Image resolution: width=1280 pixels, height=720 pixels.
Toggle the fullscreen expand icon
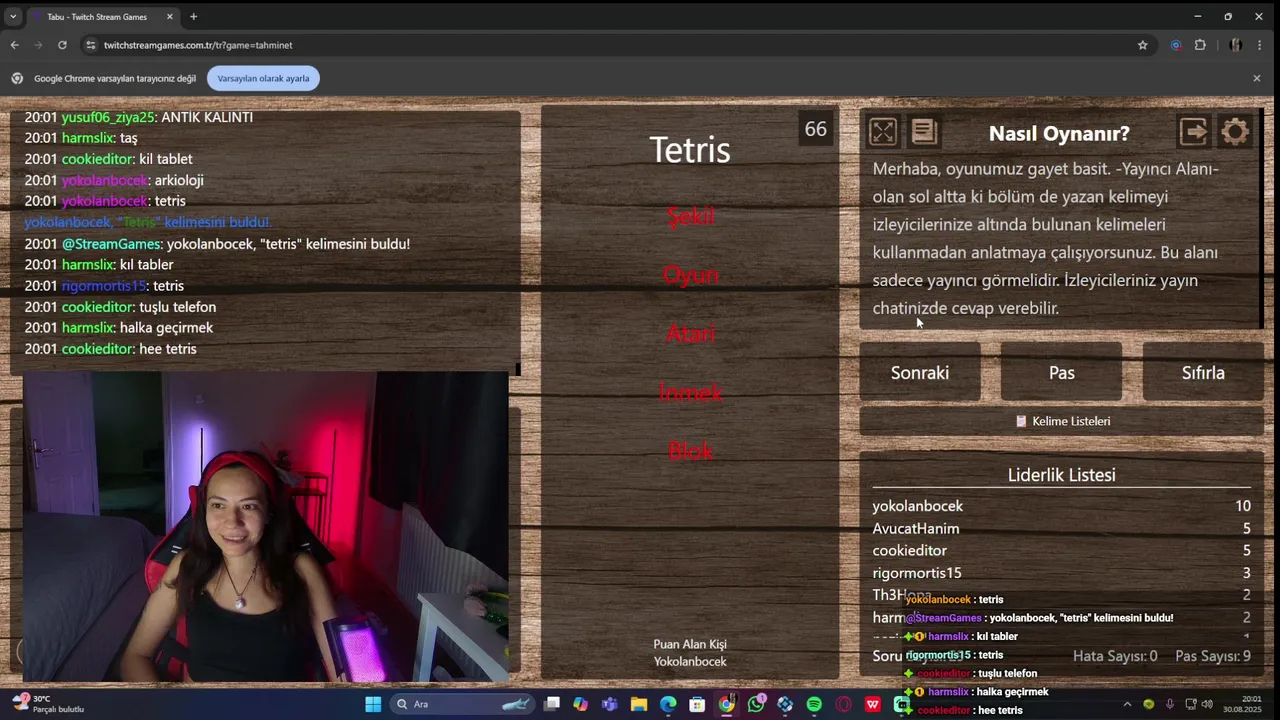(x=883, y=132)
